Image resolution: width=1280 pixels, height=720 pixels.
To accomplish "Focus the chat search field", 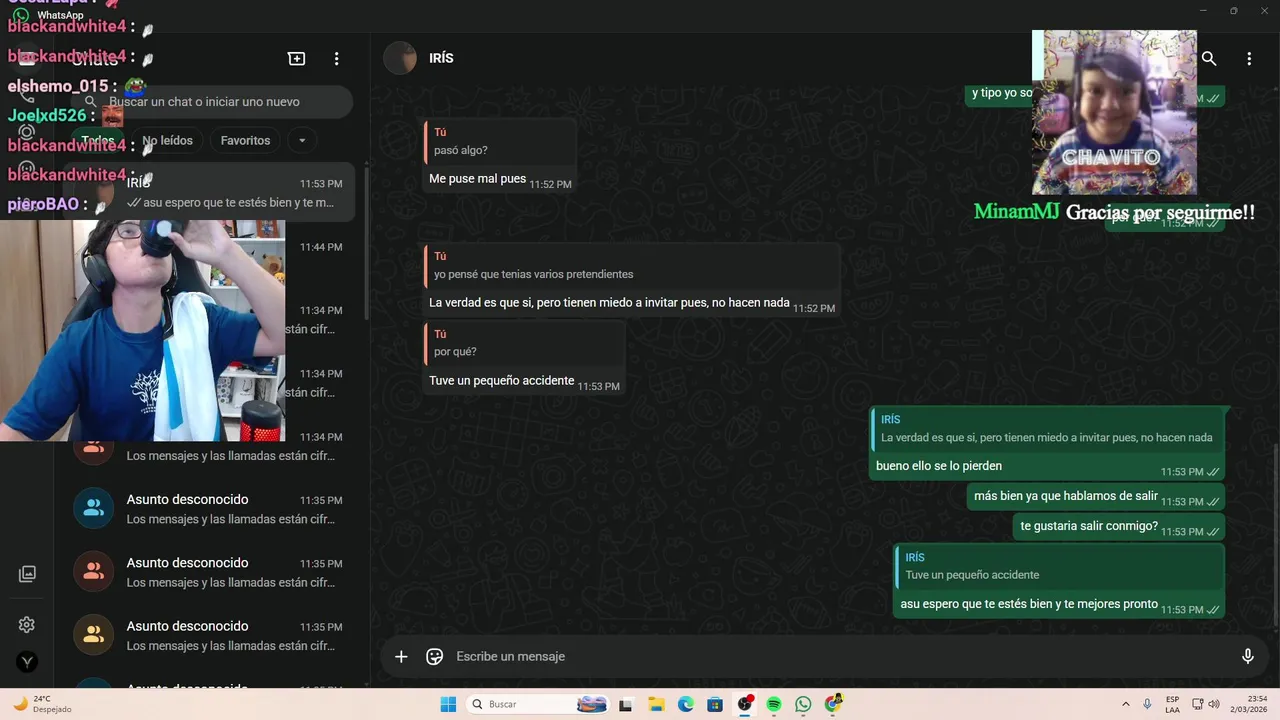I will point(214,102).
